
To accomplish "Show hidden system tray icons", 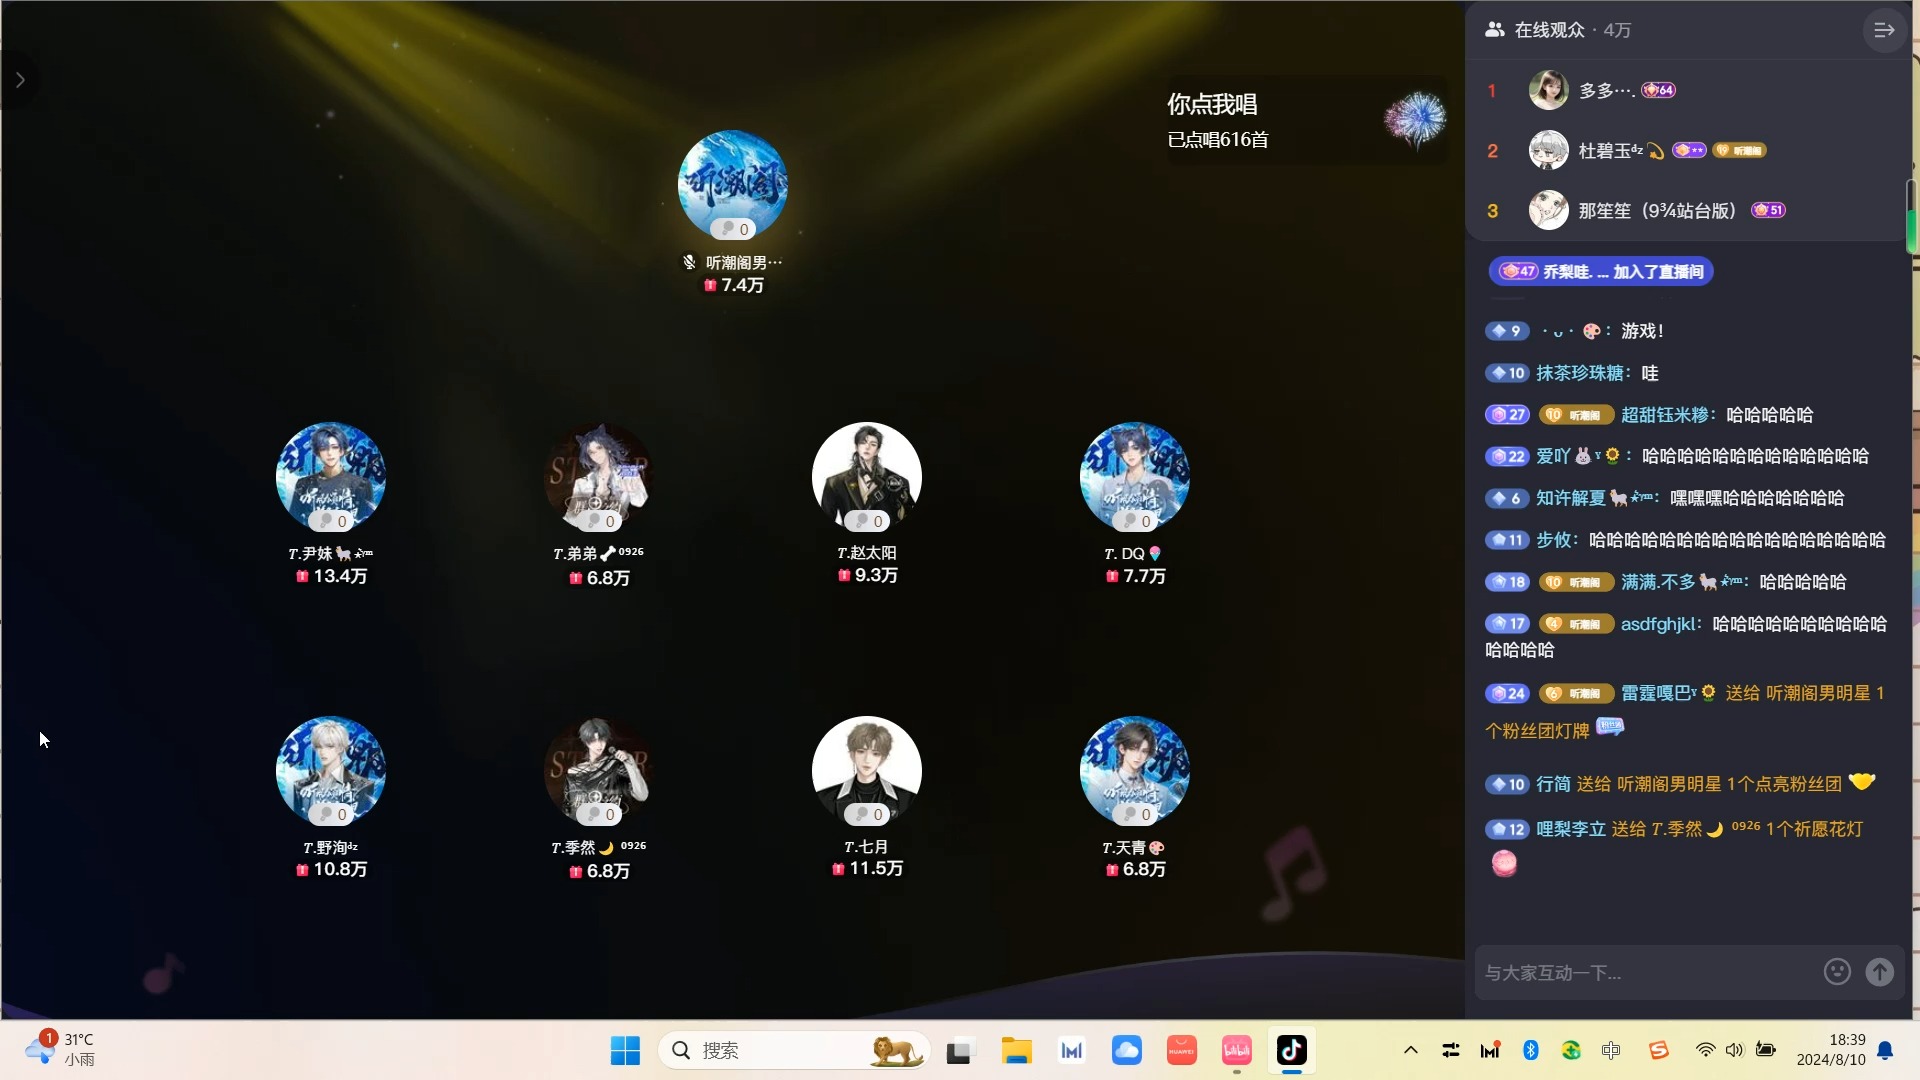I will click(1411, 1050).
